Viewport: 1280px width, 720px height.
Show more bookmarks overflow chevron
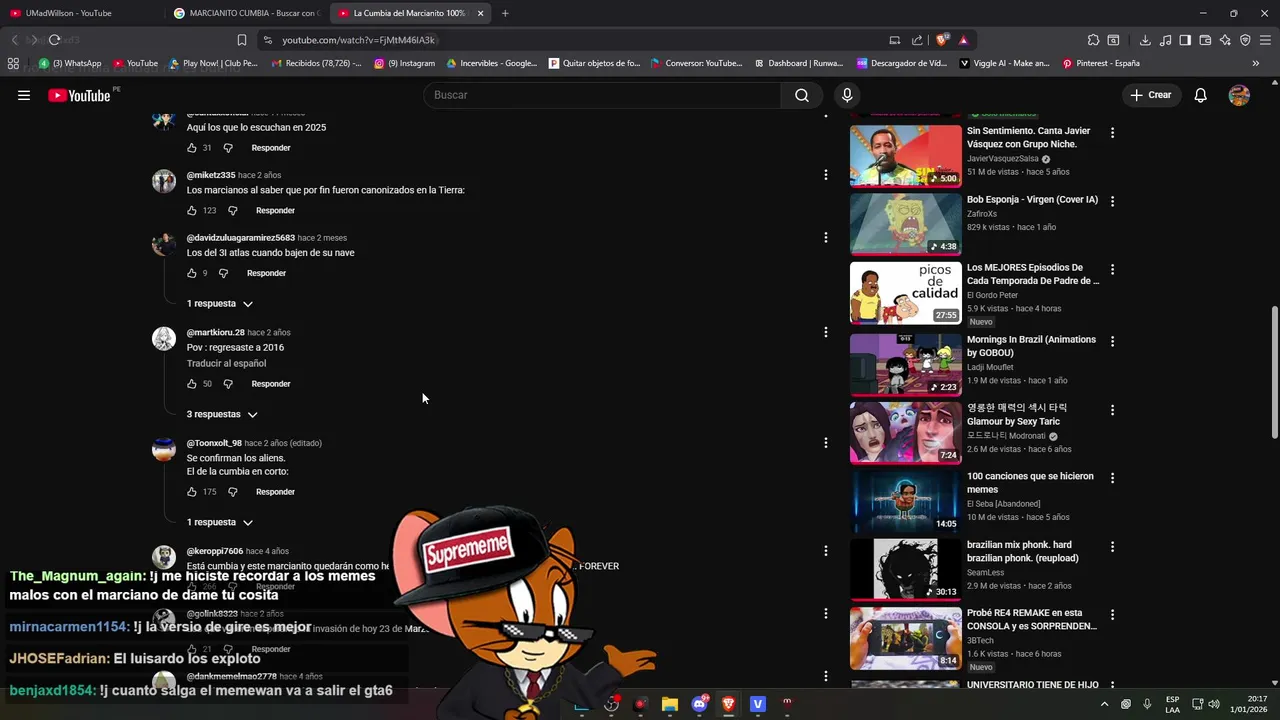(x=1255, y=63)
